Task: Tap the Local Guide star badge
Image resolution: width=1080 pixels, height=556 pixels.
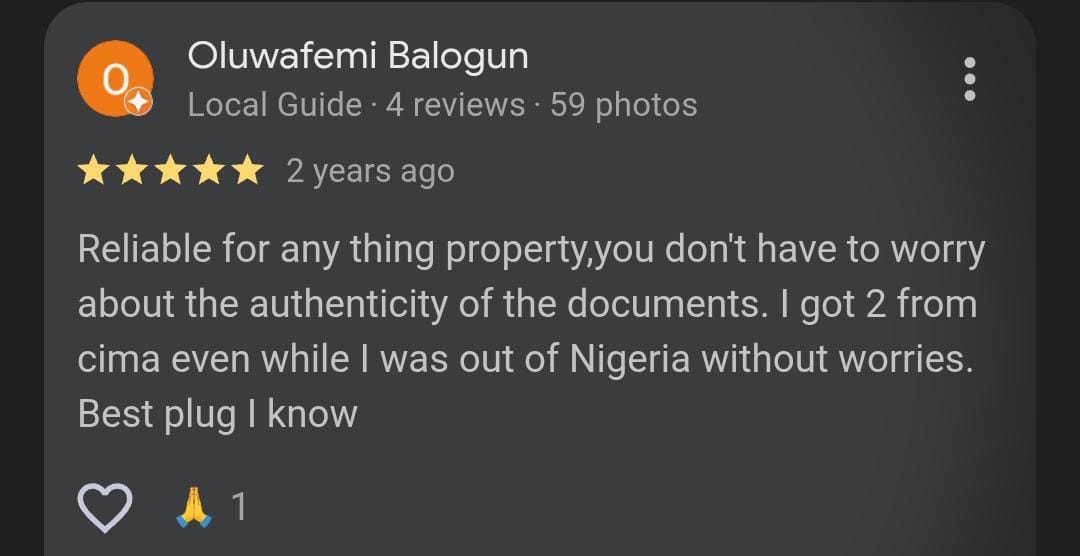Action: click(138, 103)
